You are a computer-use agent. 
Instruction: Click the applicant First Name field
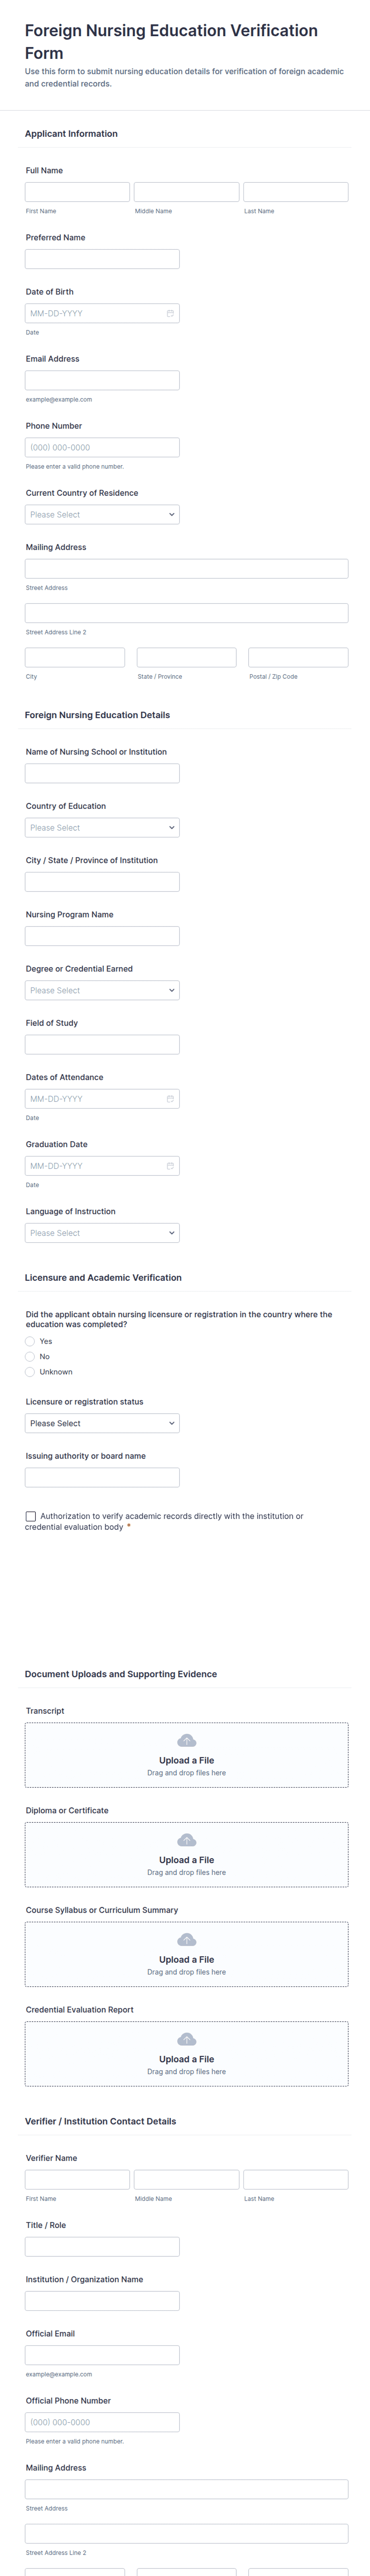(77, 192)
